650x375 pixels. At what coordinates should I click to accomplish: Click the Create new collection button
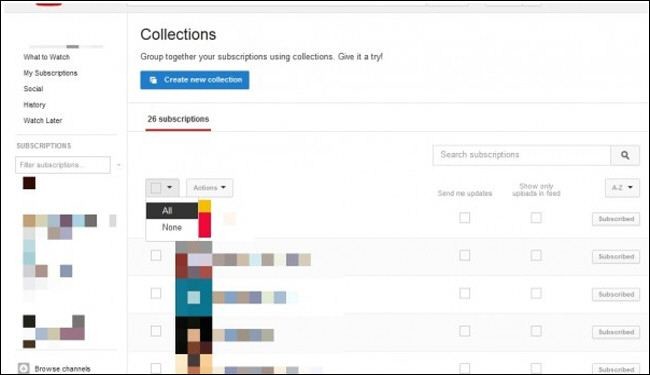[x=194, y=80]
